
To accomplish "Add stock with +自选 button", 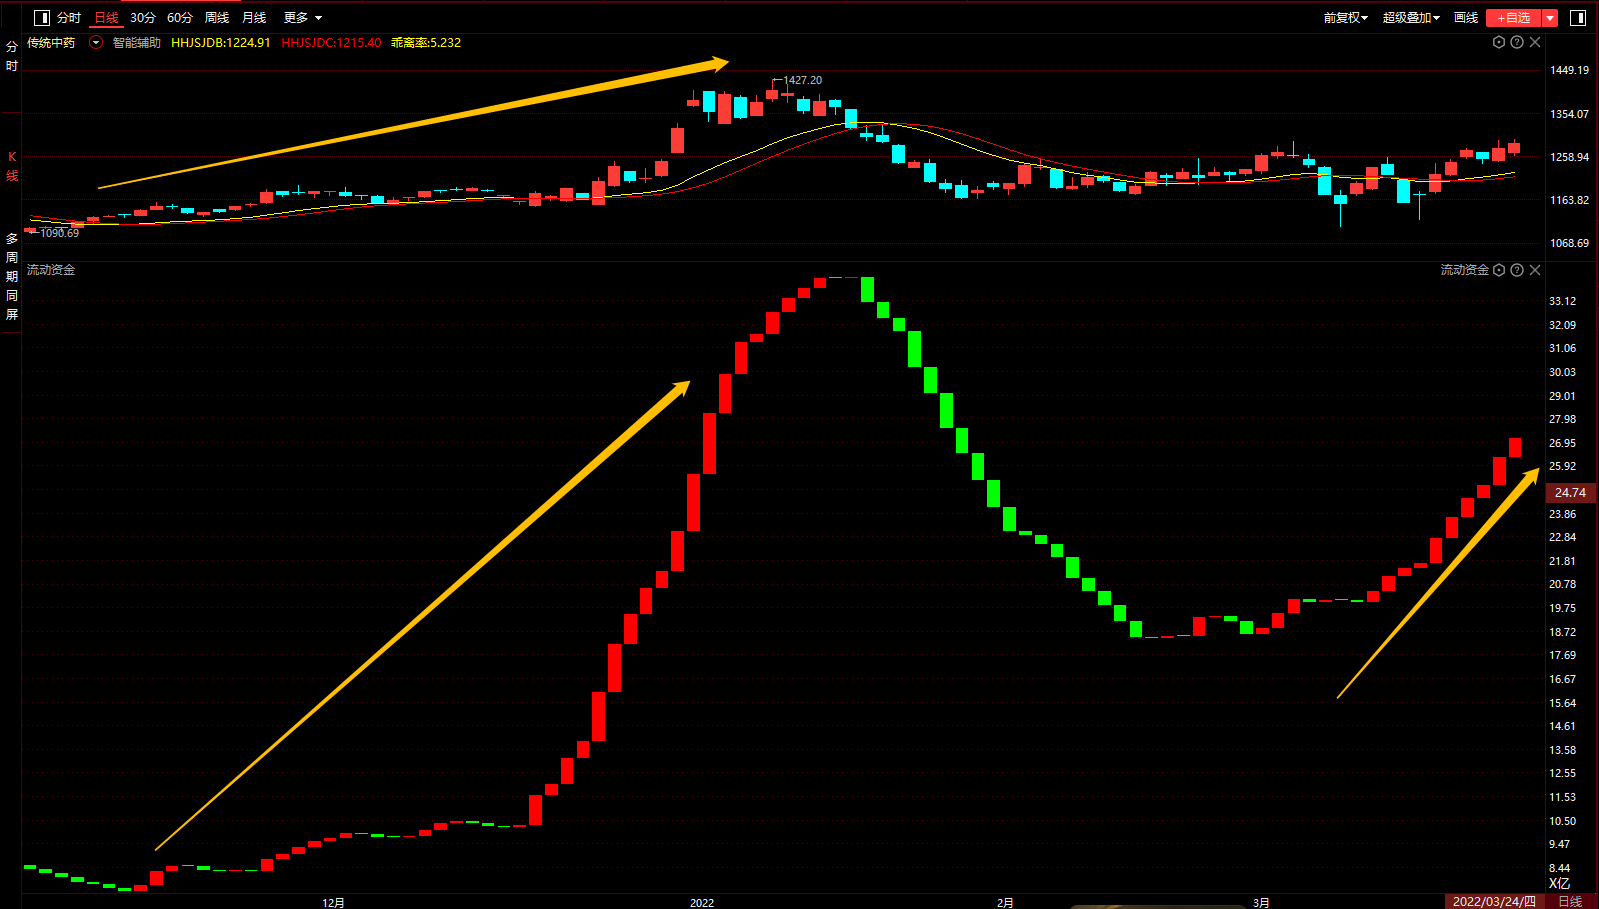I will (1514, 18).
